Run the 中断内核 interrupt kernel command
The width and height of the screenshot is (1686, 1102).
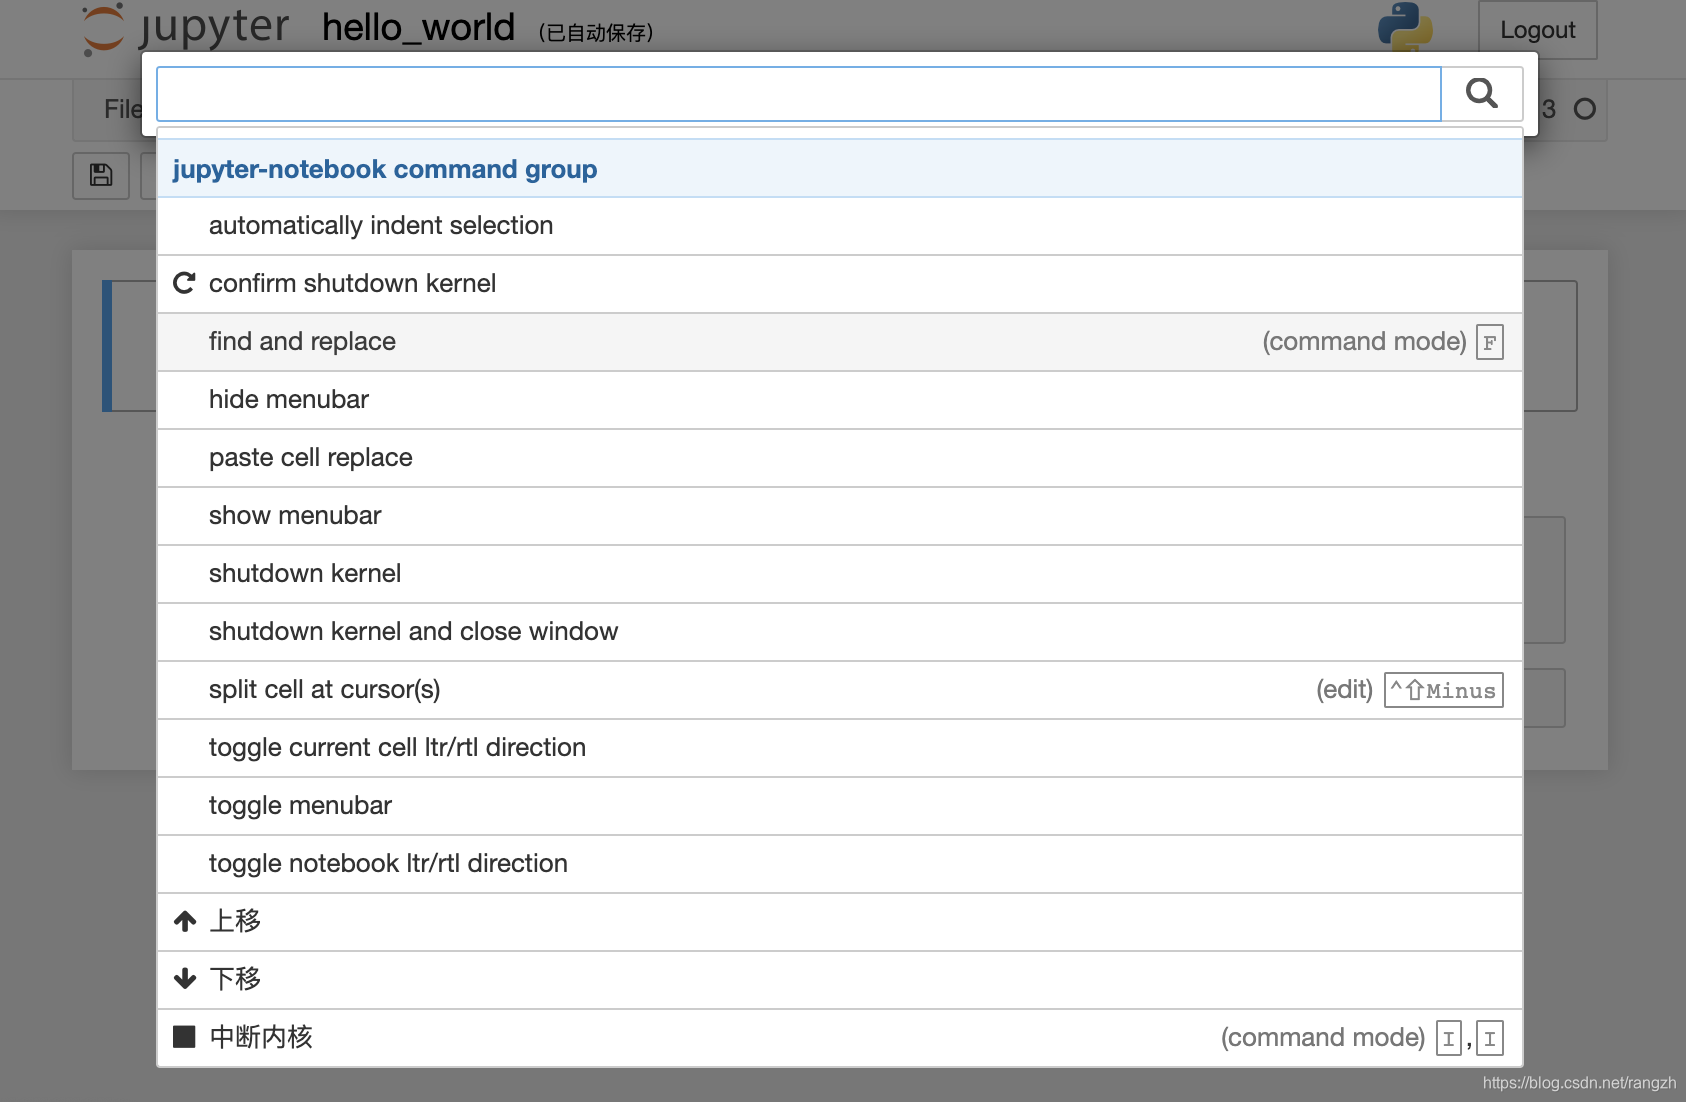[x=840, y=1038]
